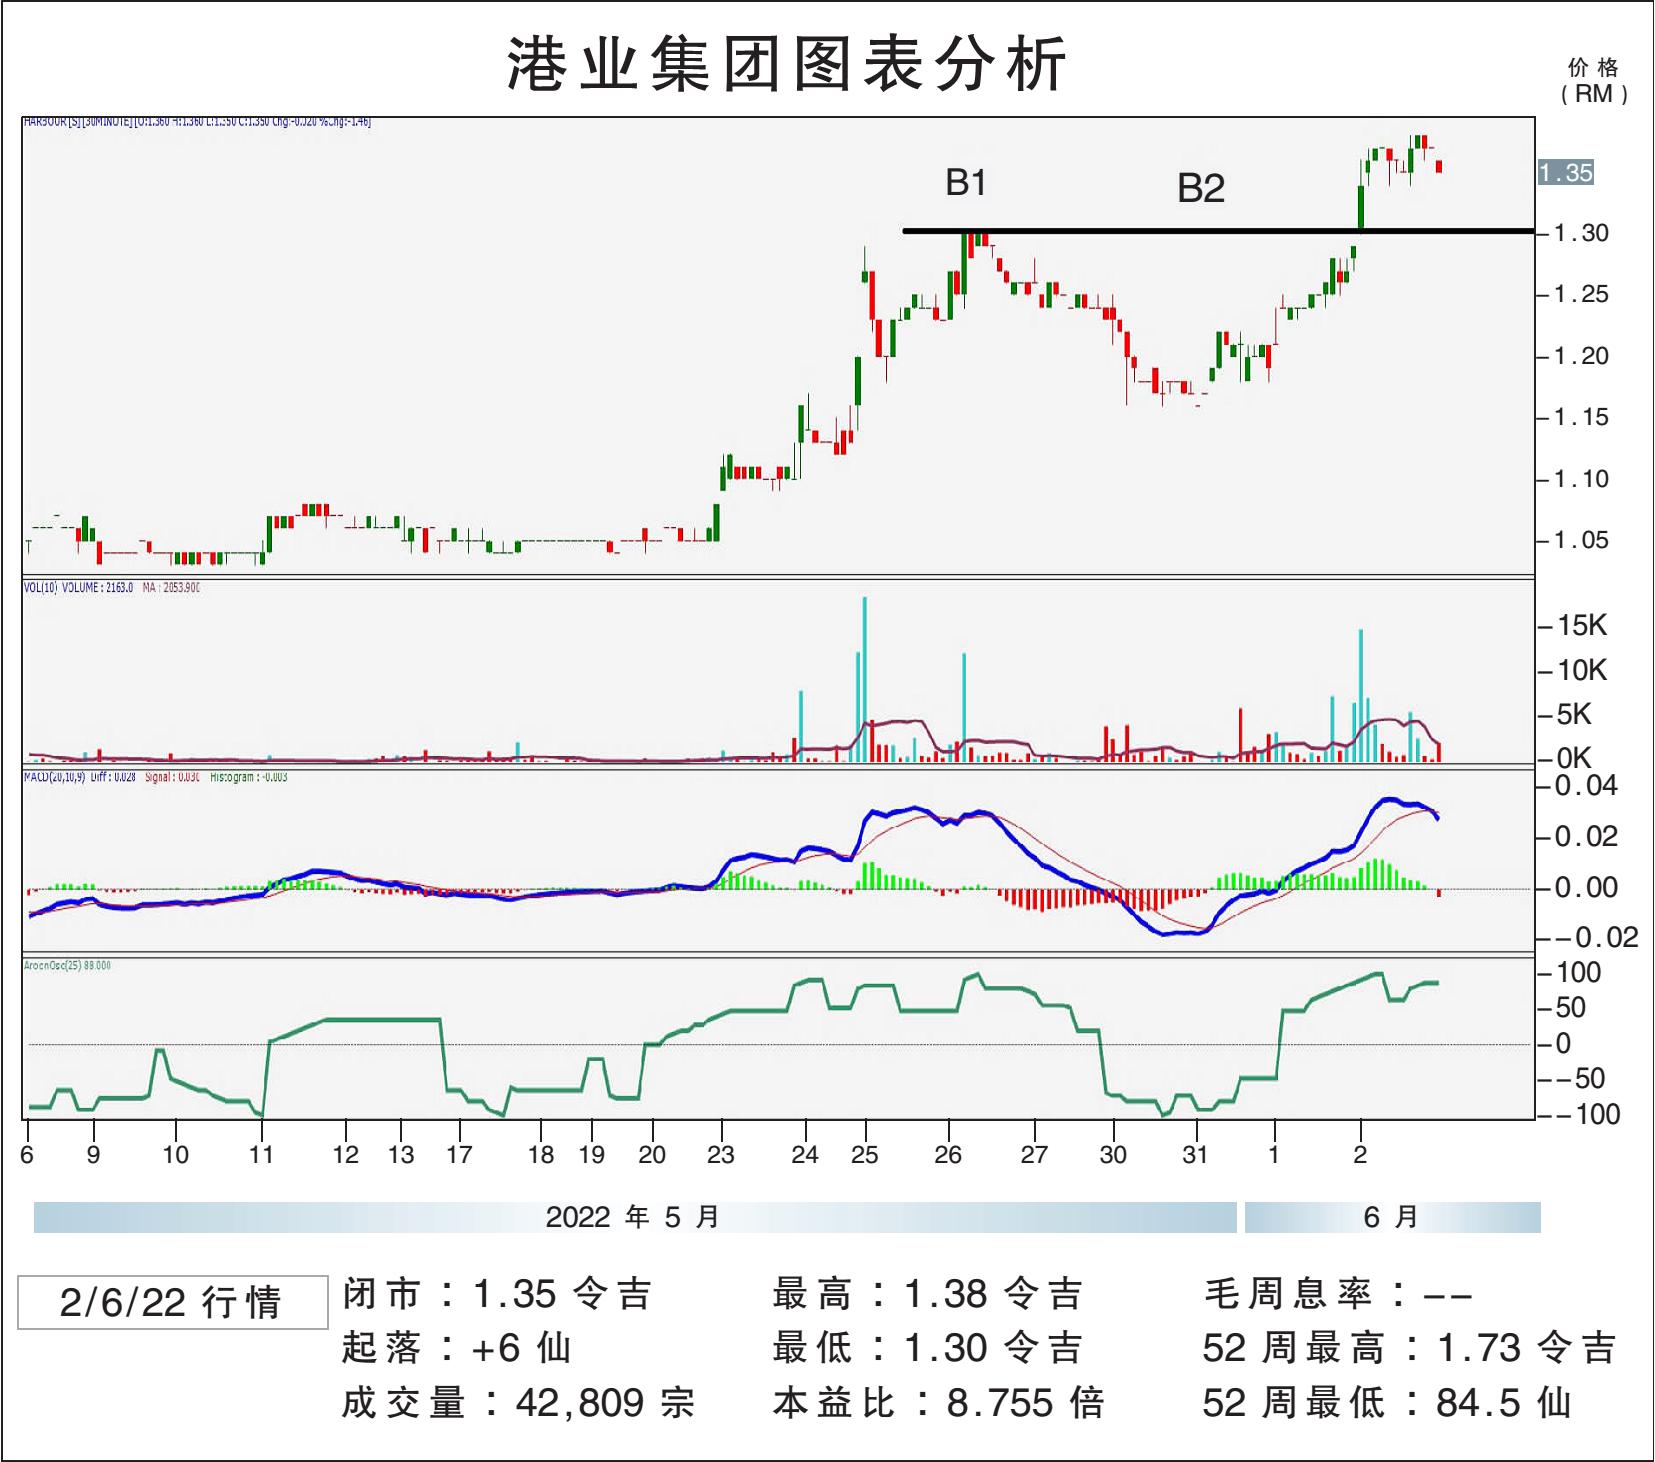Image resolution: width=1655 pixels, height=1462 pixels.
Task: Click the B1 peak annotation label
Action: pos(966,183)
